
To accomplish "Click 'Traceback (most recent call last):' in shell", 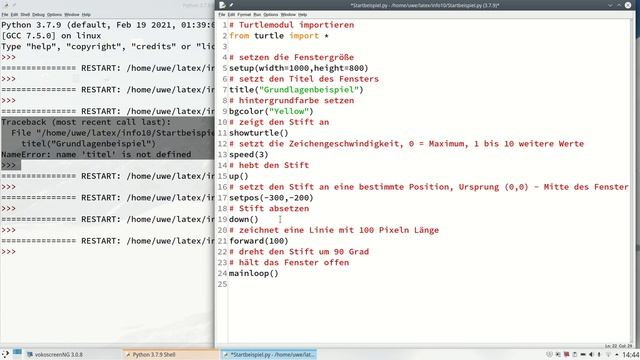I will pyautogui.click(x=86, y=122).
